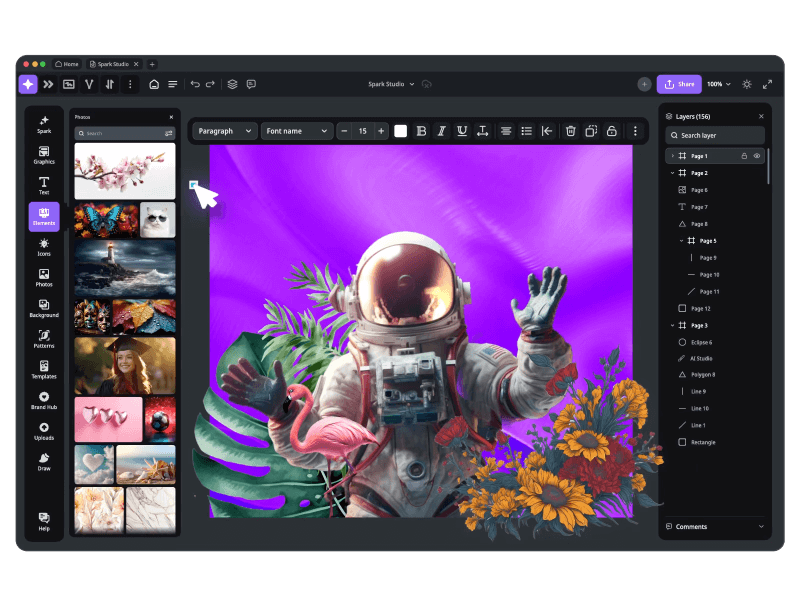Open the white text color swatch
800x600 pixels.
point(401,131)
